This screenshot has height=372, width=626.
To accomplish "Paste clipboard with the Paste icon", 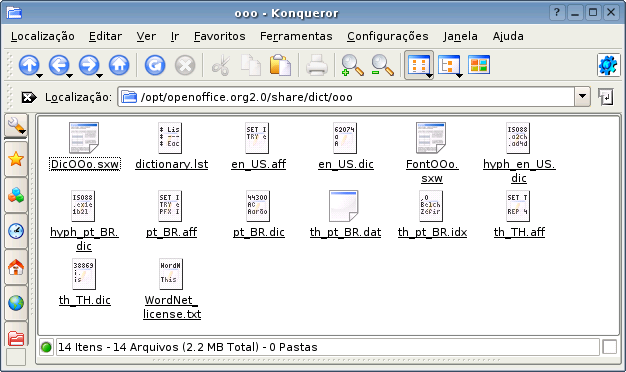I will [280, 65].
